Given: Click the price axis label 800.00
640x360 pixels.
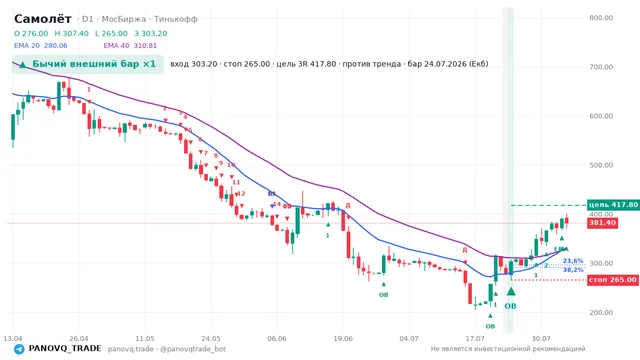Looking at the screenshot, I should pos(601,18).
